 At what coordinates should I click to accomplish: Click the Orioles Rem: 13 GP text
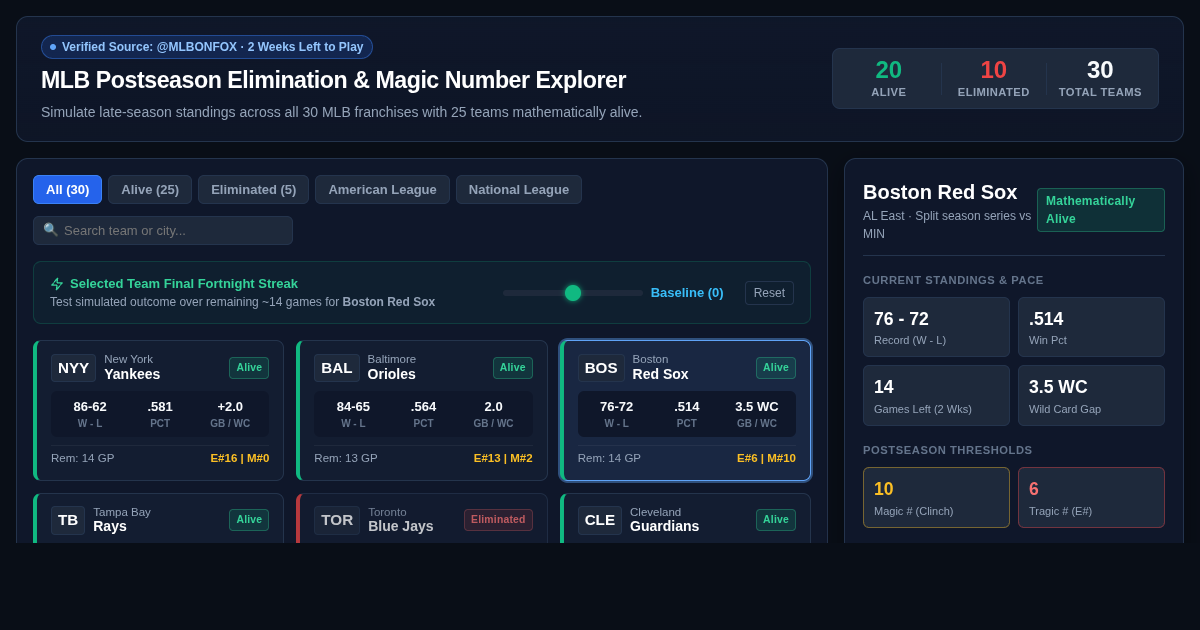point(346,458)
